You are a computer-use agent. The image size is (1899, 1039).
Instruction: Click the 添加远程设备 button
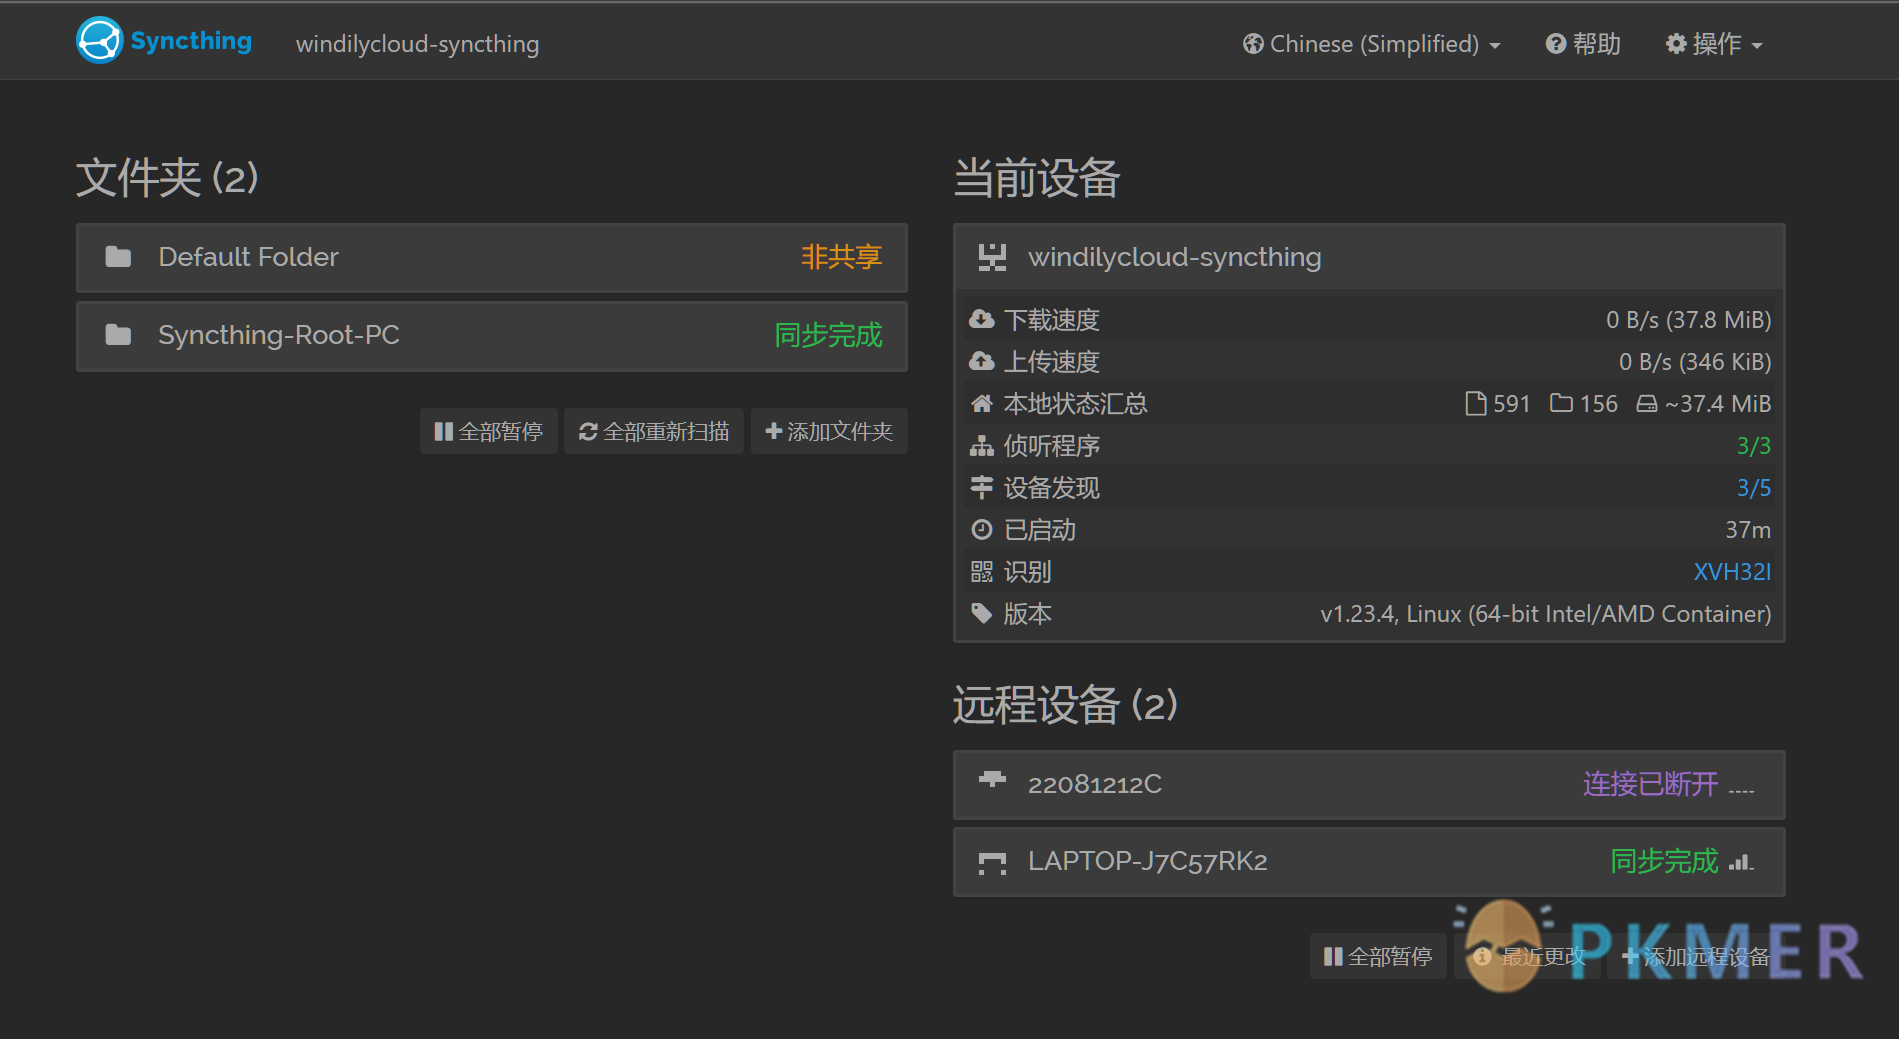tap(1697, 956)
